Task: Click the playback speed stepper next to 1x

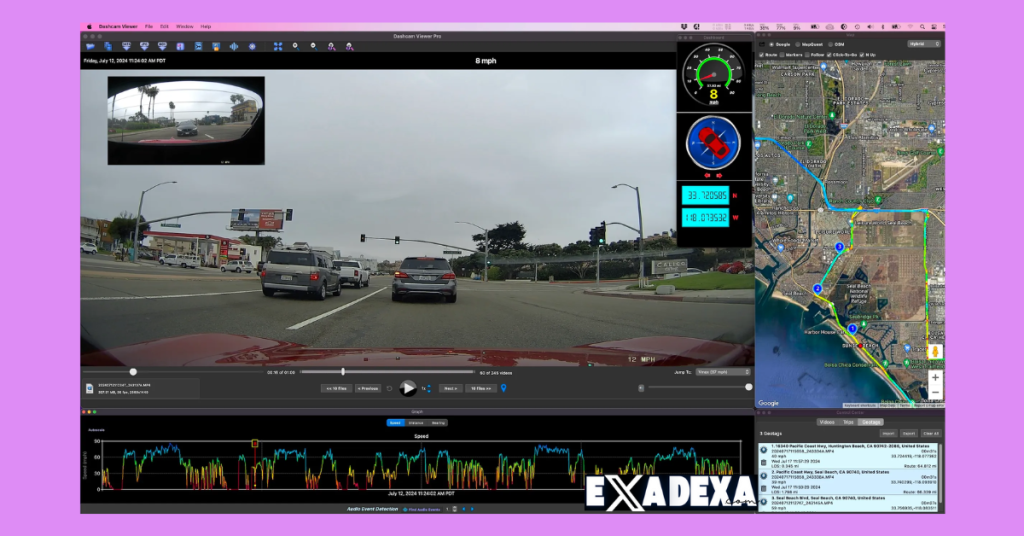Action: click(x=429, y=388)
